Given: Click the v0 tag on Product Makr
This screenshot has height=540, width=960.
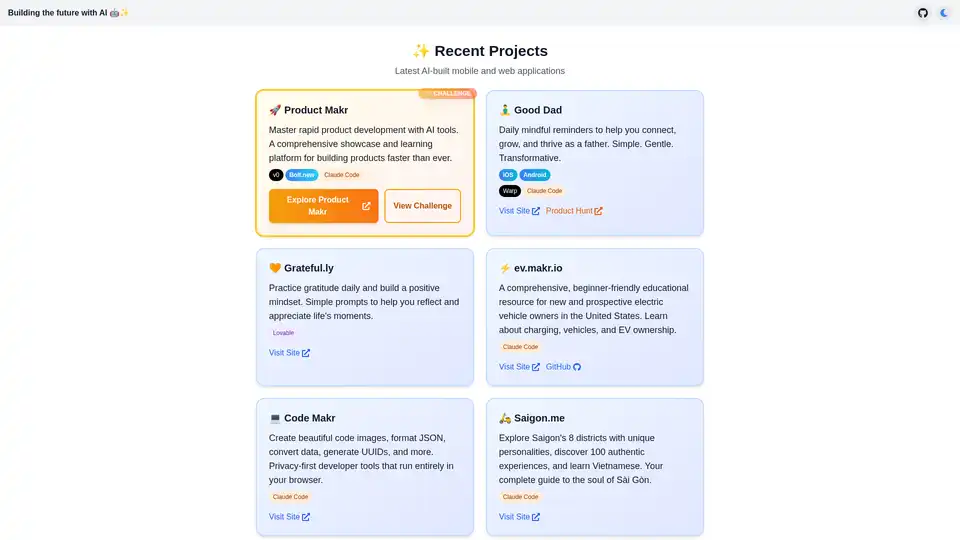Looking at the screenshot, I should (276, 175).
